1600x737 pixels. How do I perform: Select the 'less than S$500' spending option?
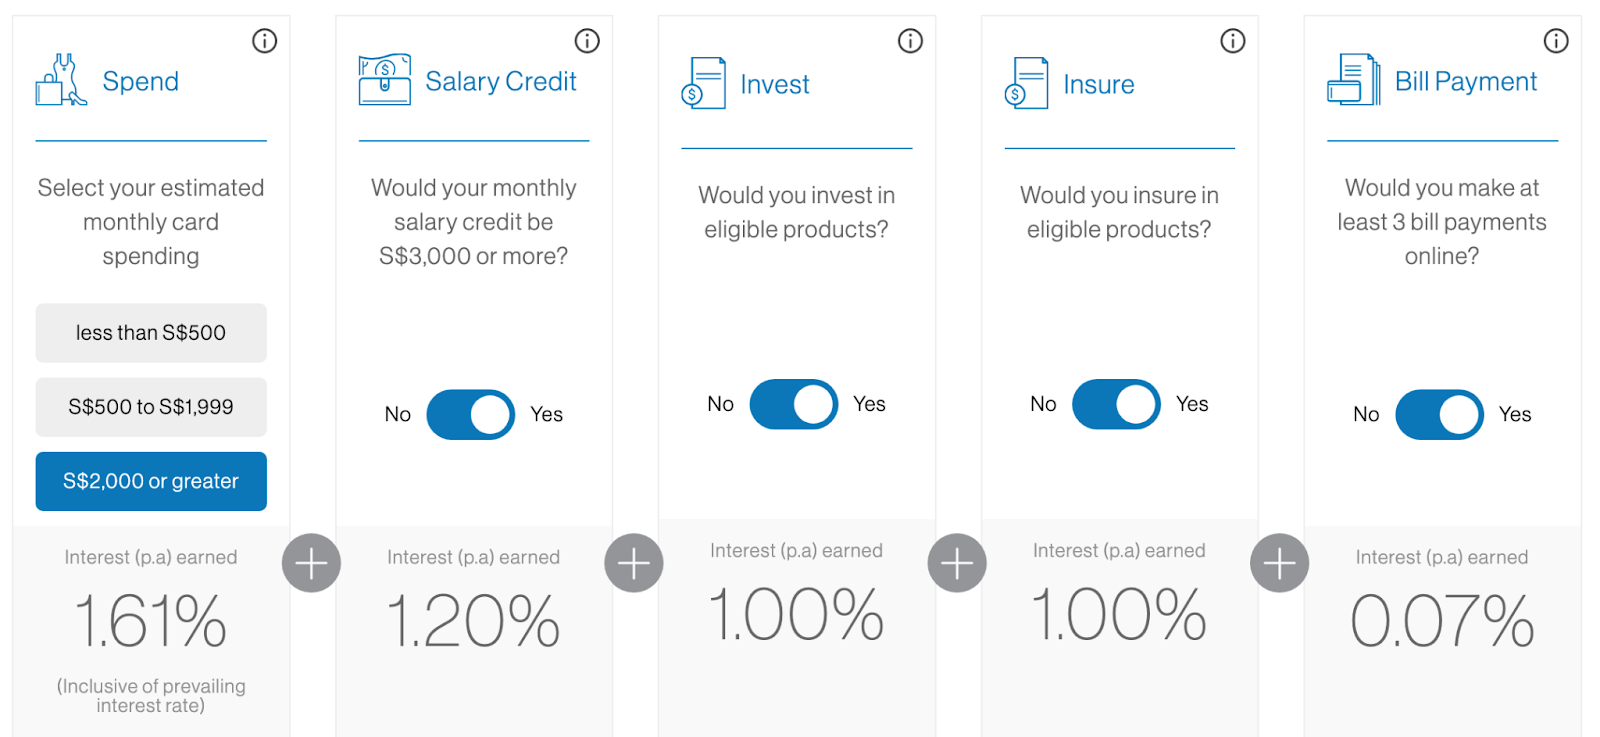click(151, 333)
